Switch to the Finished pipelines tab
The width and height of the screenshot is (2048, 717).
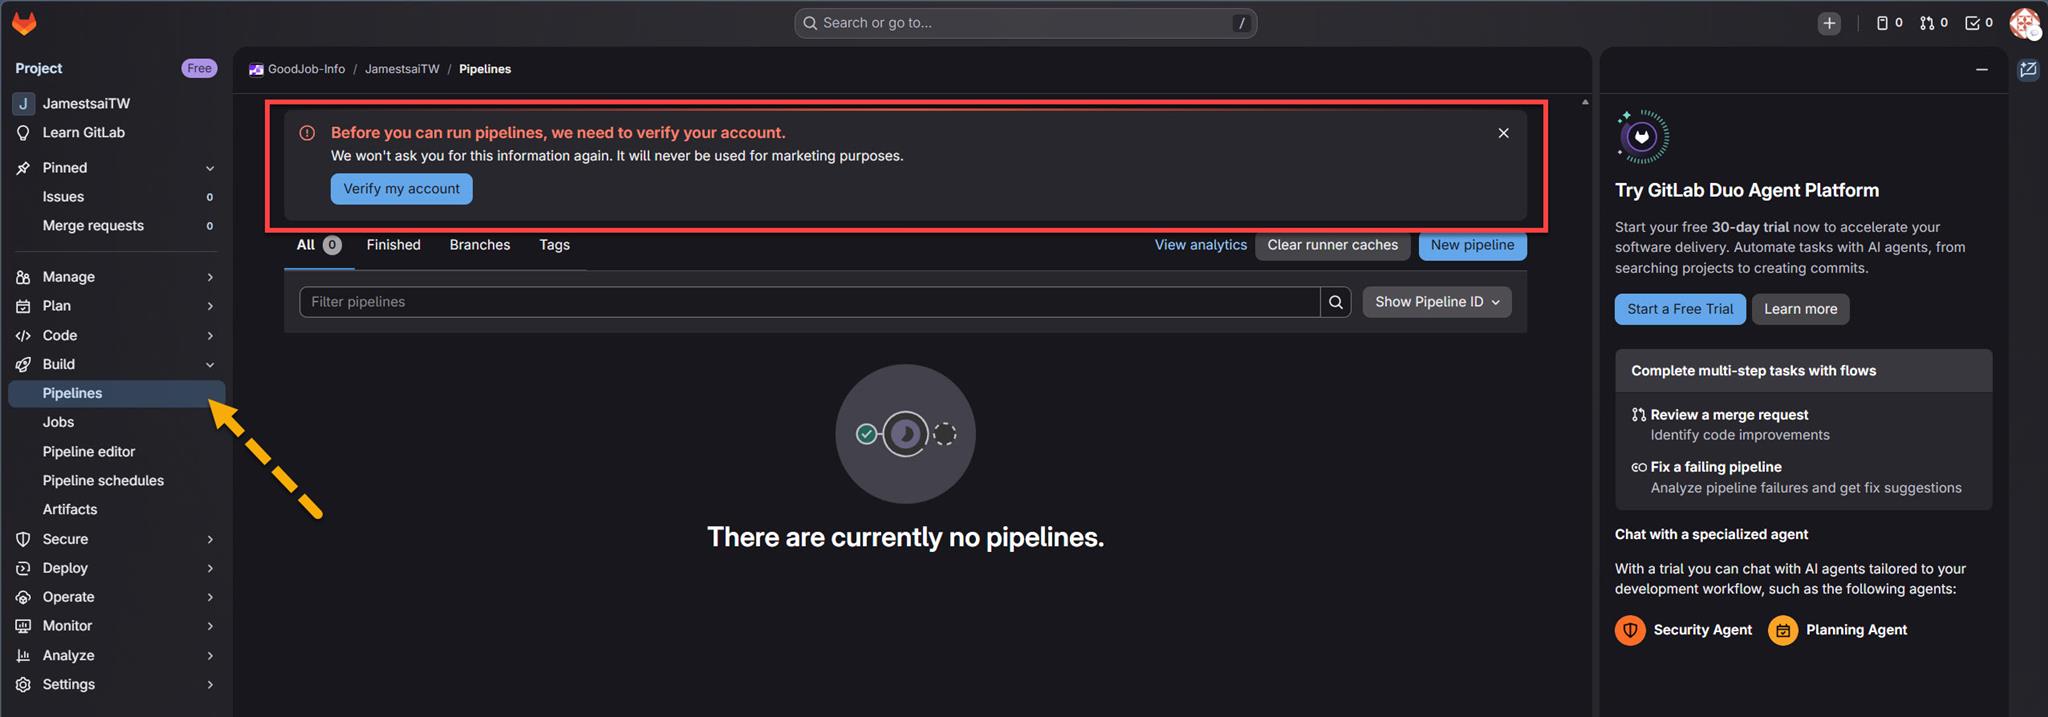point(393,245)
